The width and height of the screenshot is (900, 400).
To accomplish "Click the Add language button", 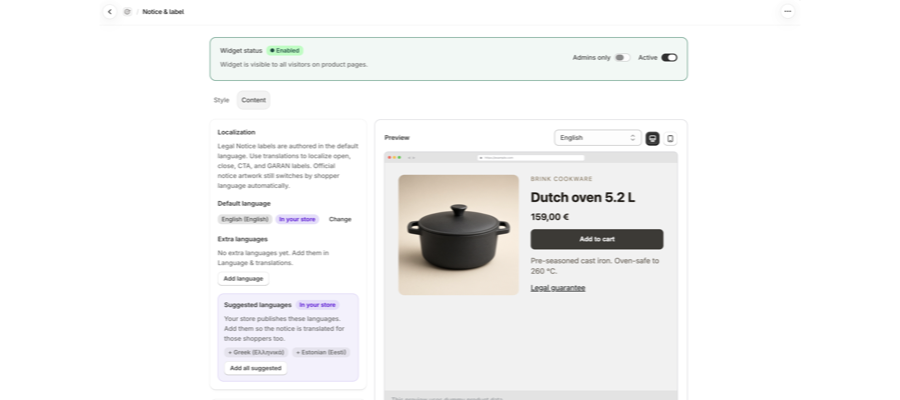I will coord(243,278).
